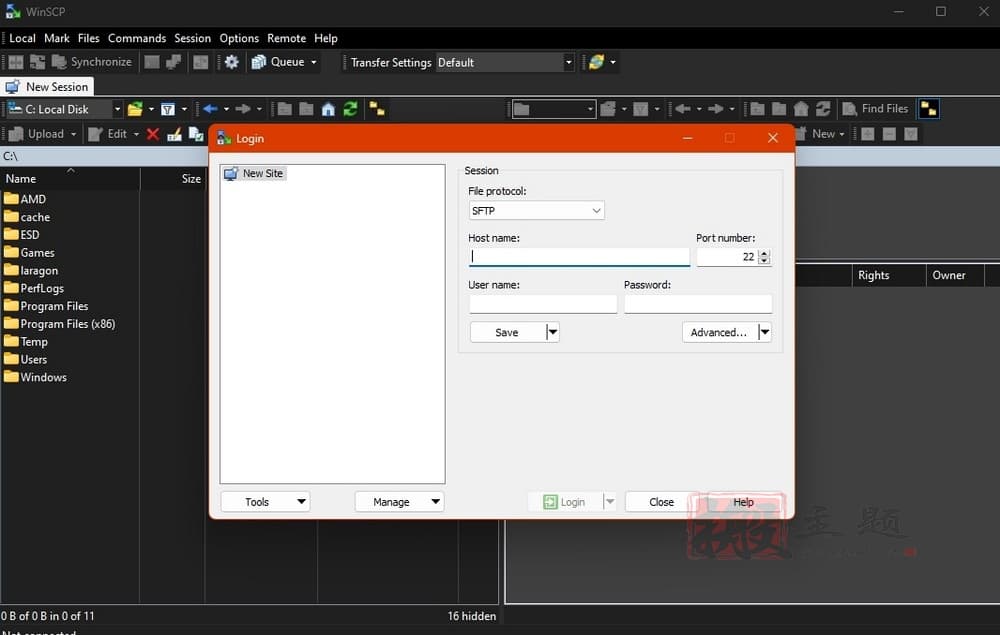Click the User name input field
The width and height of the screenshot is (1000, 635).
543,304
